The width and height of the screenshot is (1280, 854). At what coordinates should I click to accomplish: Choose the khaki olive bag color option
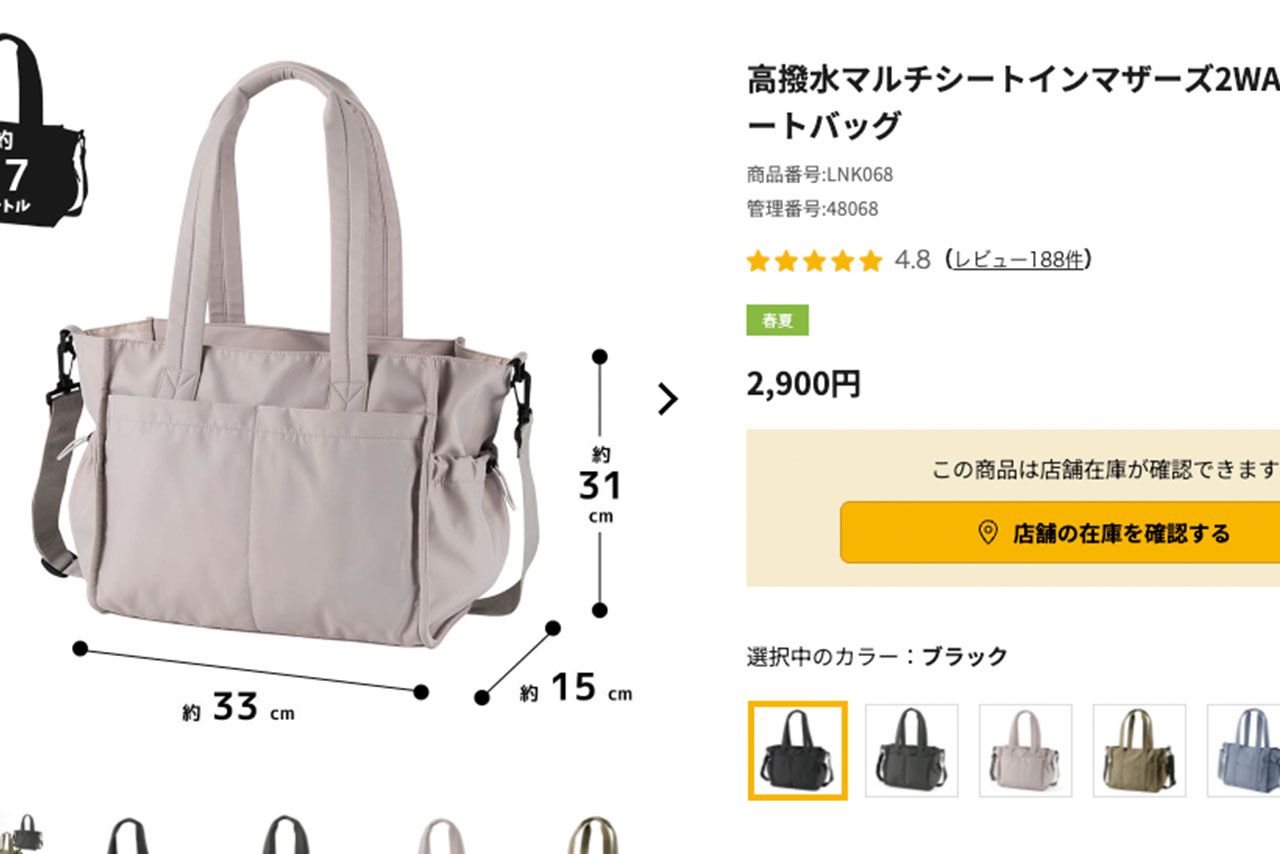point(1139,751)
